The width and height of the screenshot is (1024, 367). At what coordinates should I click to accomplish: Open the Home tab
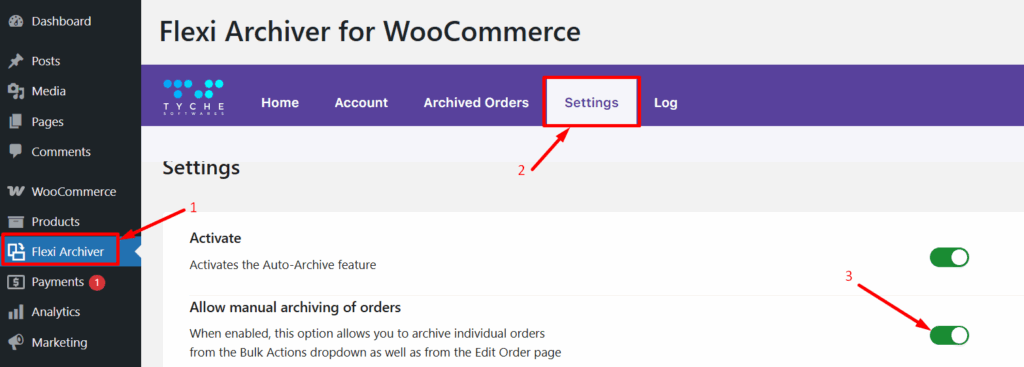tap(280, 103)
